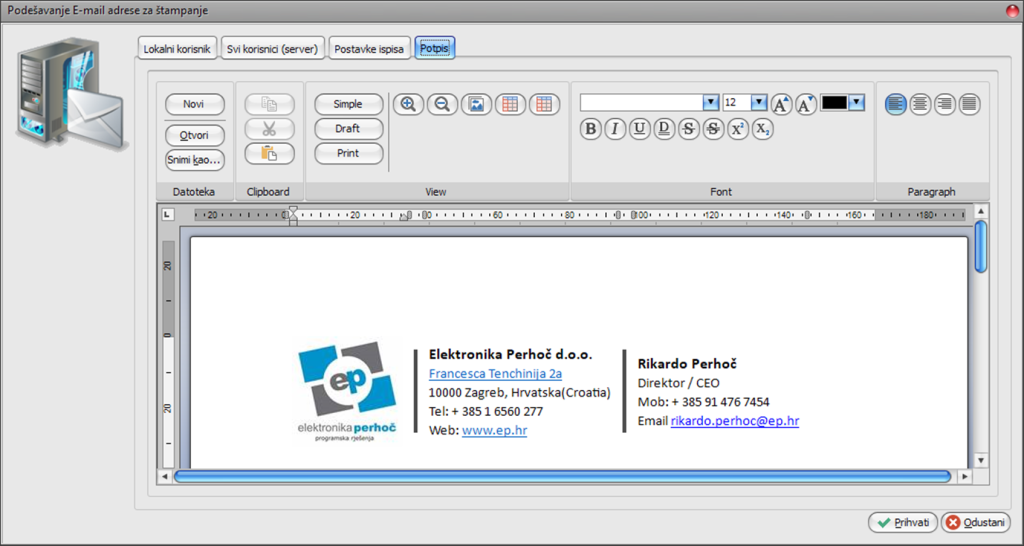The width and height of the screenshot is (1024, 546).
Task: Open the Postavke ispisa tab
Action: [x=369, y=48]
